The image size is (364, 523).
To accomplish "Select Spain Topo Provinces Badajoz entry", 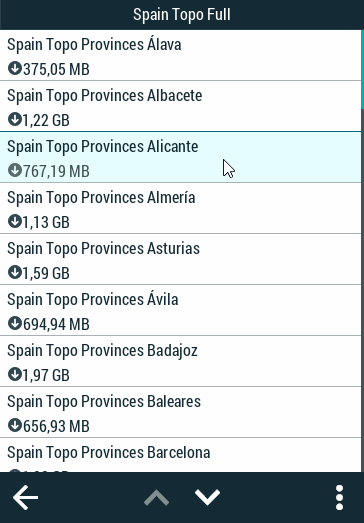I will click(180, 361).
